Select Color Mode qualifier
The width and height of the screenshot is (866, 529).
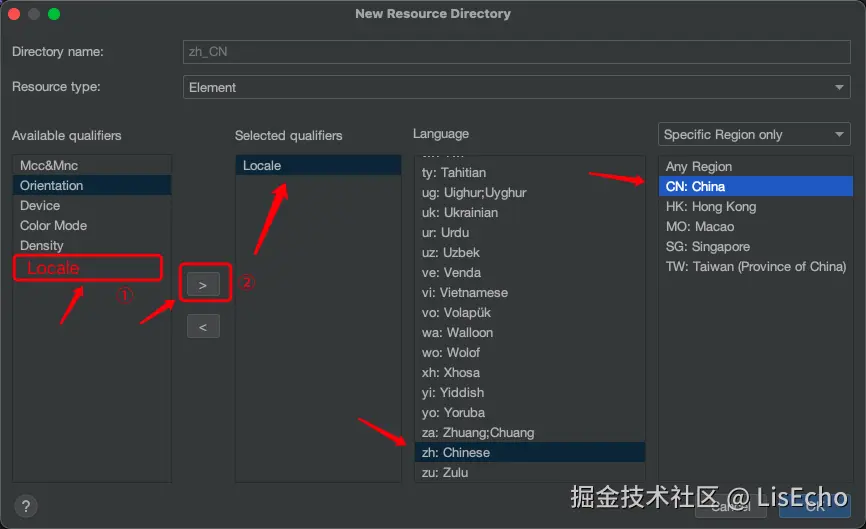92,225
